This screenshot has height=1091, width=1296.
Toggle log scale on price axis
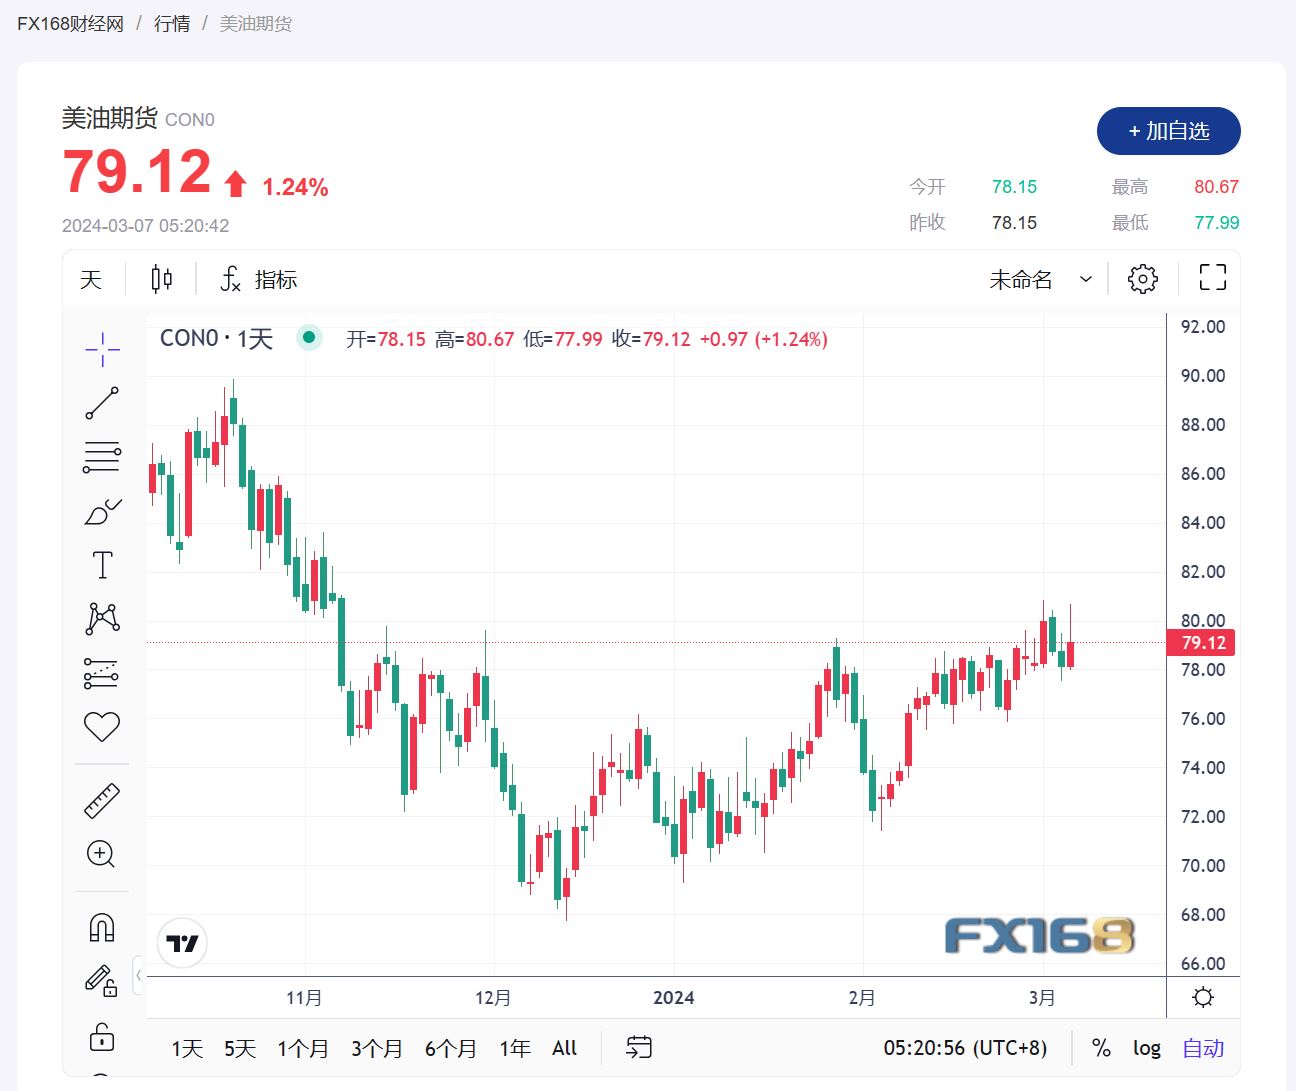tap(1146, 1048)
